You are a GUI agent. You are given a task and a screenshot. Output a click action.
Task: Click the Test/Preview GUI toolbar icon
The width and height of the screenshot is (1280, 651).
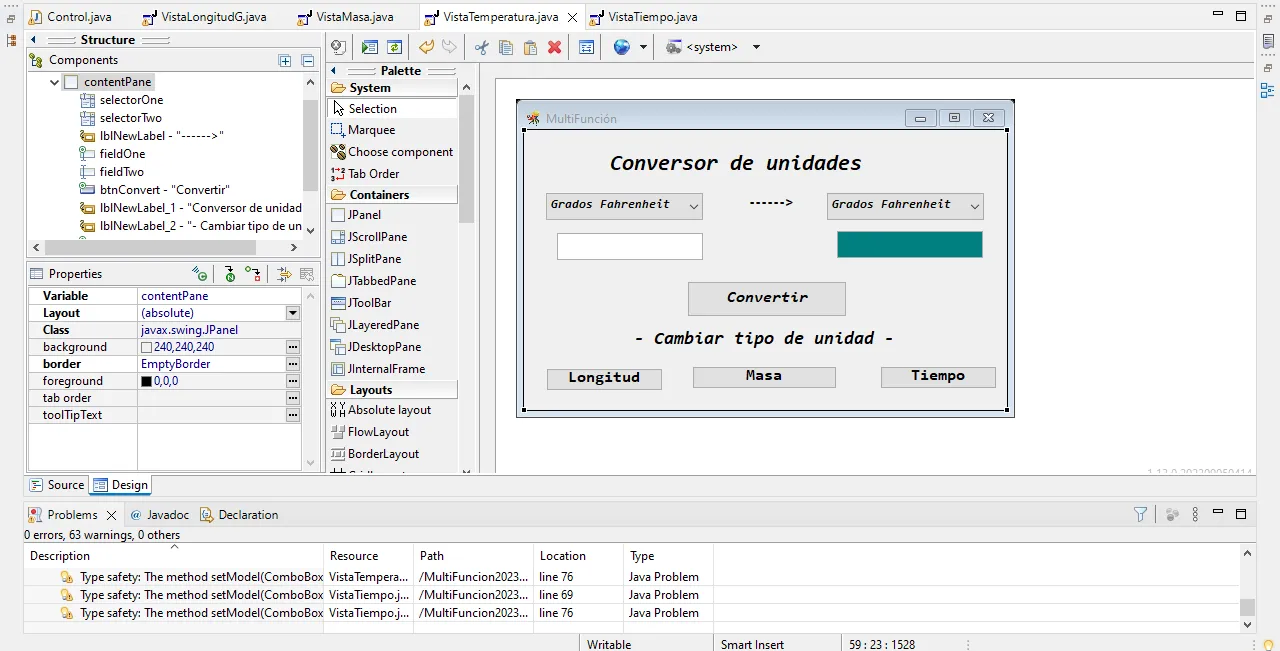[x=370, y=47]
